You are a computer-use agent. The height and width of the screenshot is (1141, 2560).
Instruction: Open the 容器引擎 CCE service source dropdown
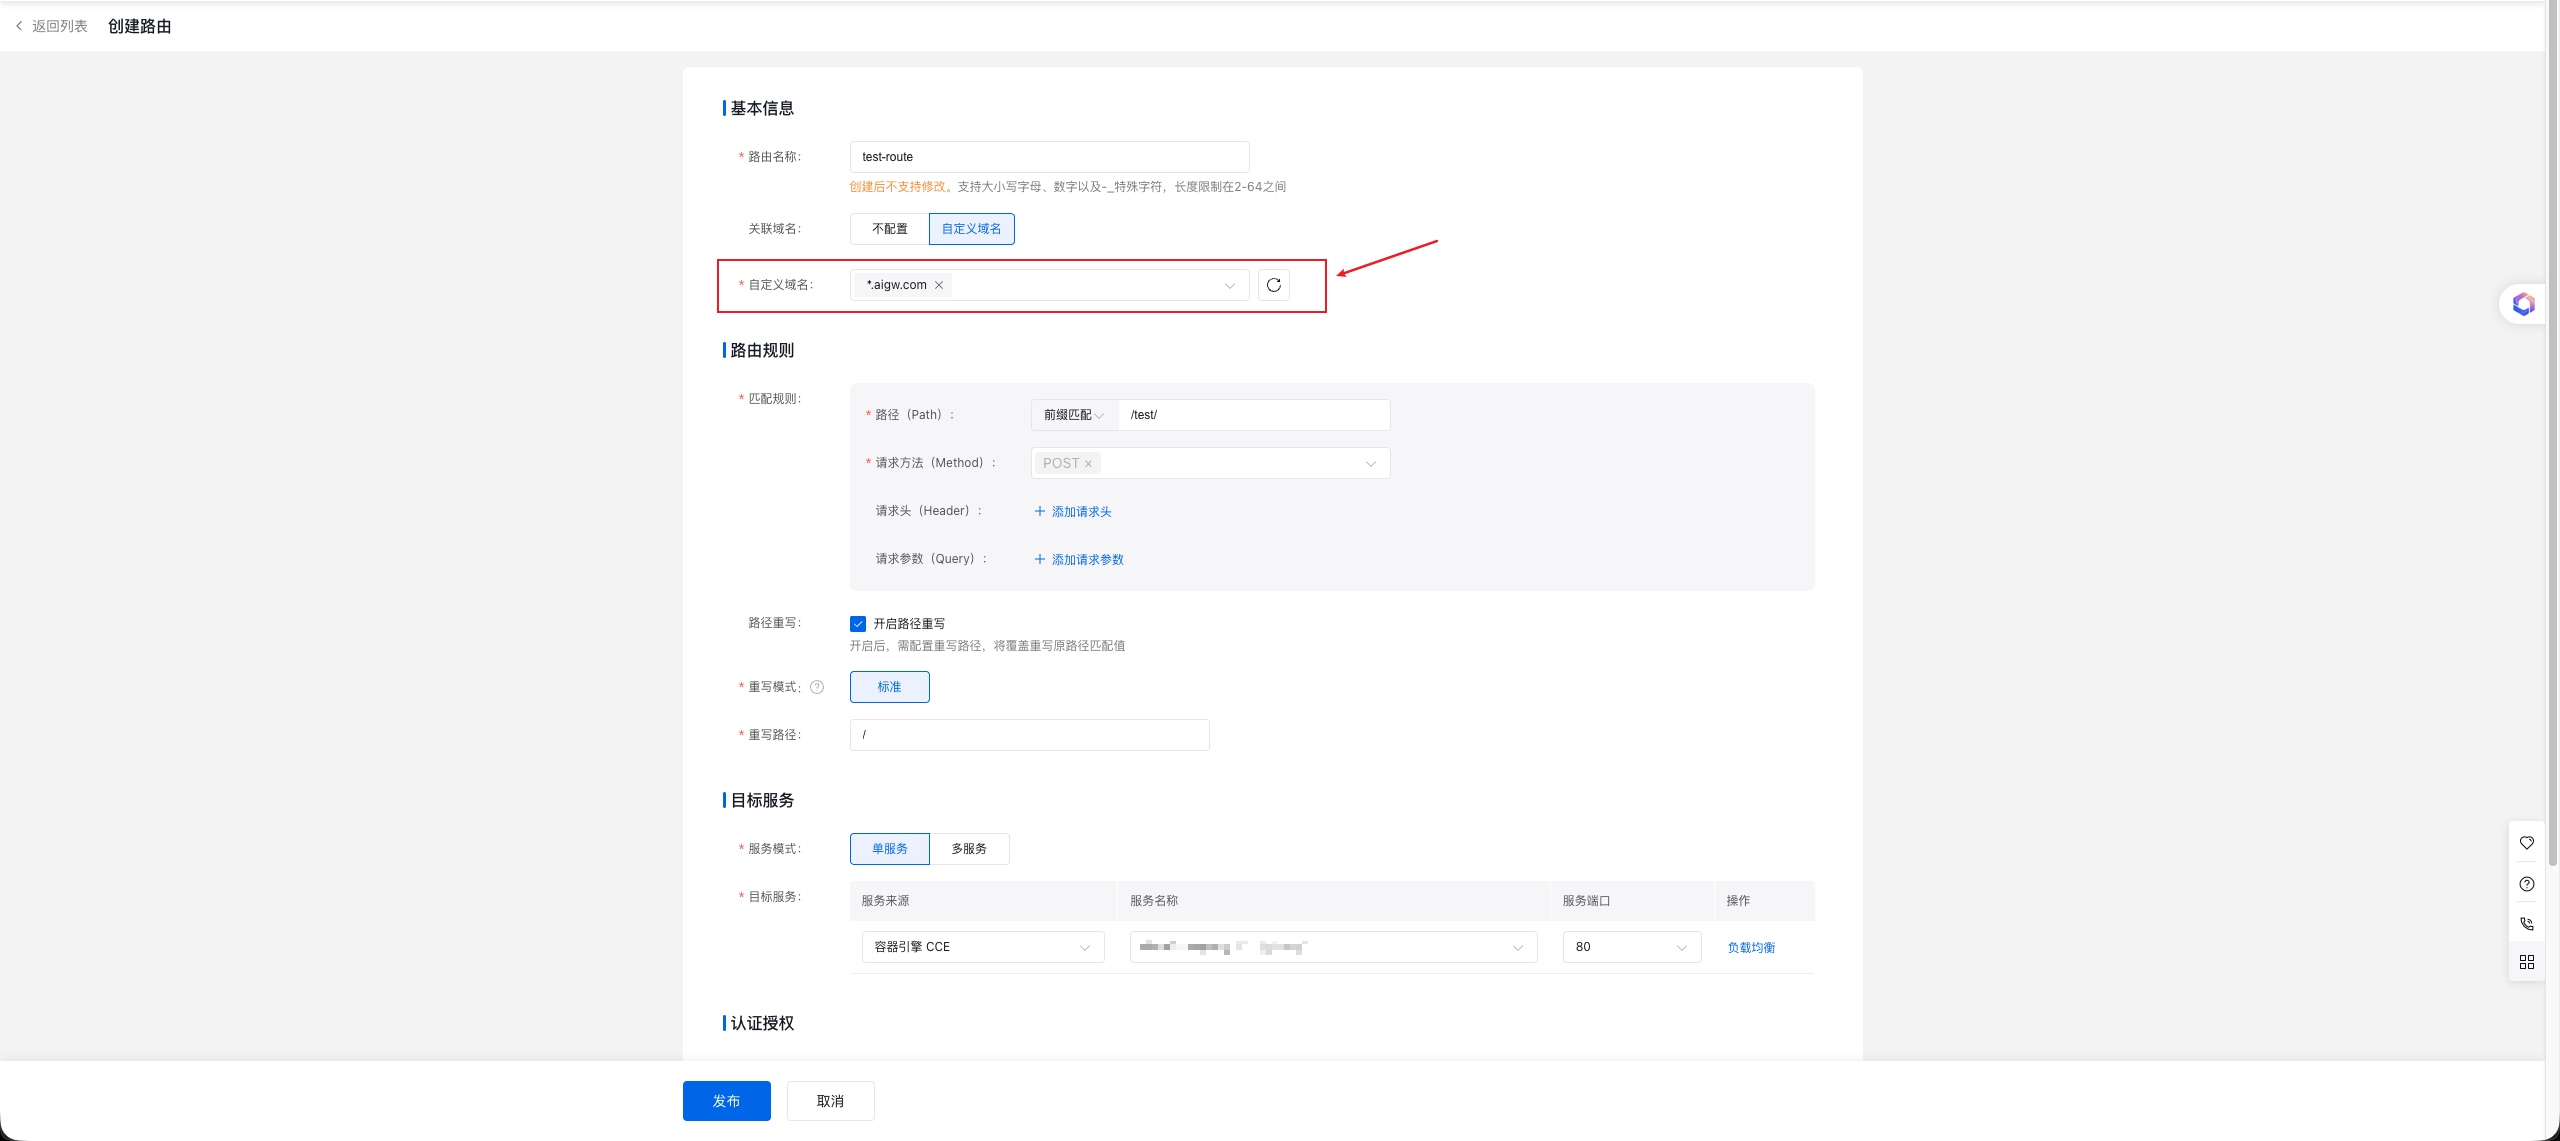pos(982,947)
